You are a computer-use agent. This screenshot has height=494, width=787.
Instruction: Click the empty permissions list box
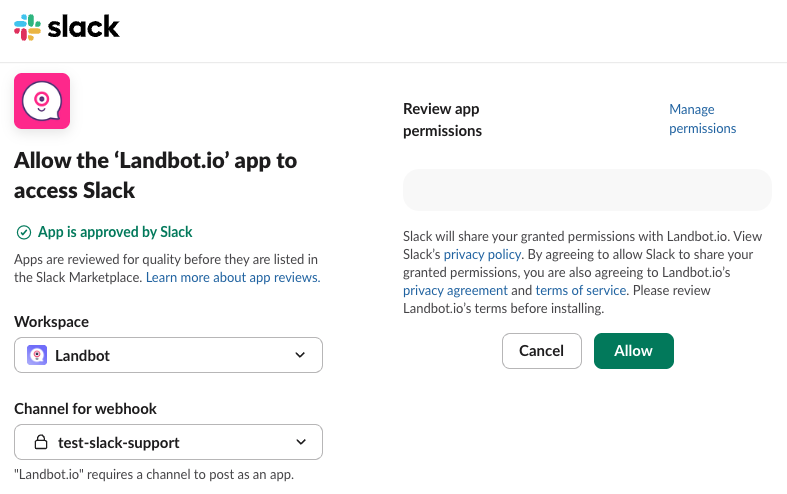tap(587, 190)
